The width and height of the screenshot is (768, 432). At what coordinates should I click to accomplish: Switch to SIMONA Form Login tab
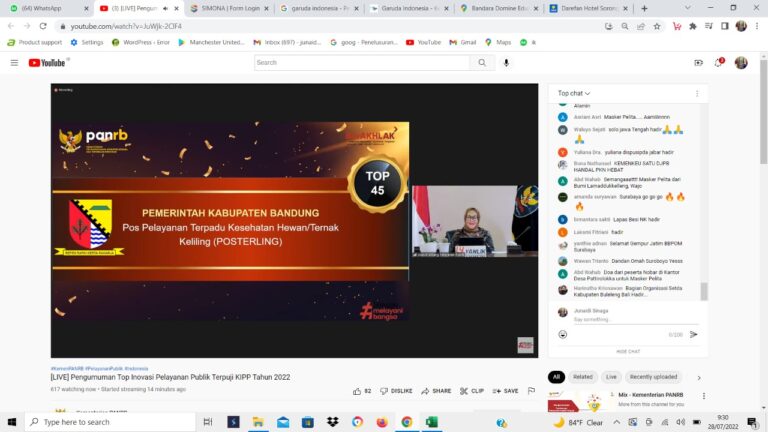[x=230, y=8]
